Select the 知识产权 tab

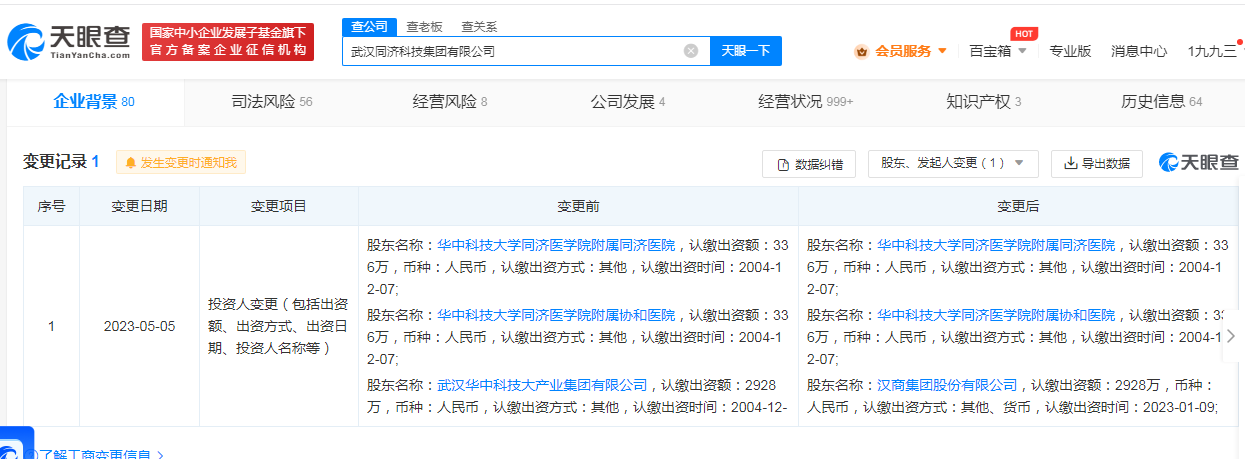pyautogui.click(x=983, y=101)
